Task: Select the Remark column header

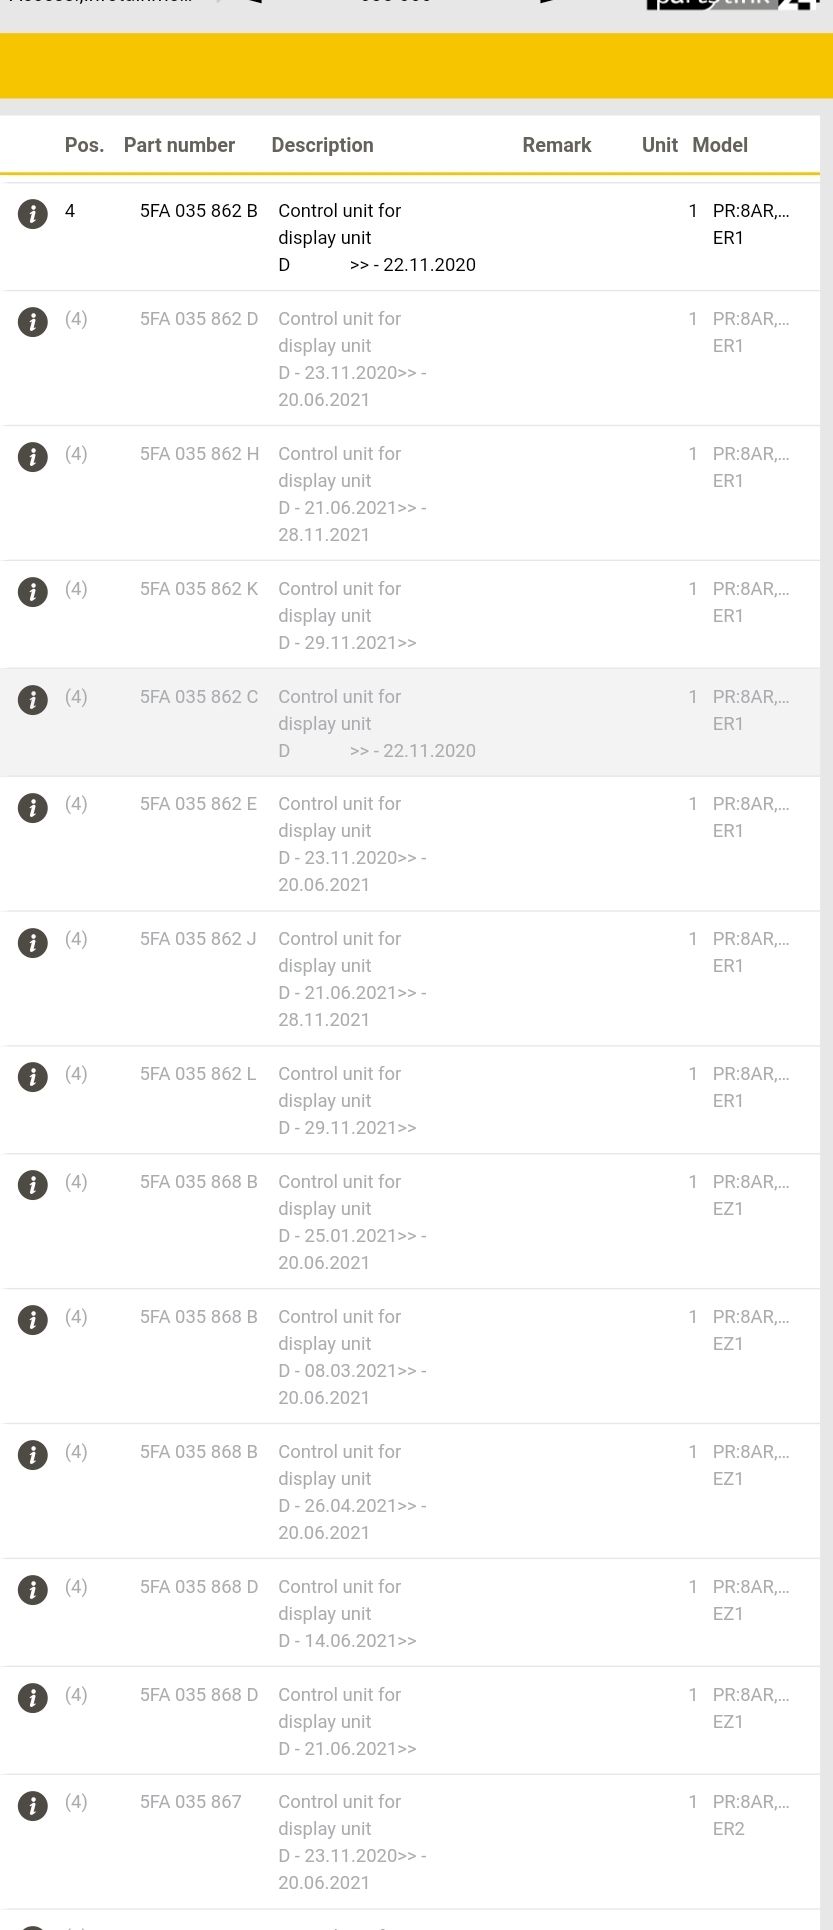Action: point(556,145)
